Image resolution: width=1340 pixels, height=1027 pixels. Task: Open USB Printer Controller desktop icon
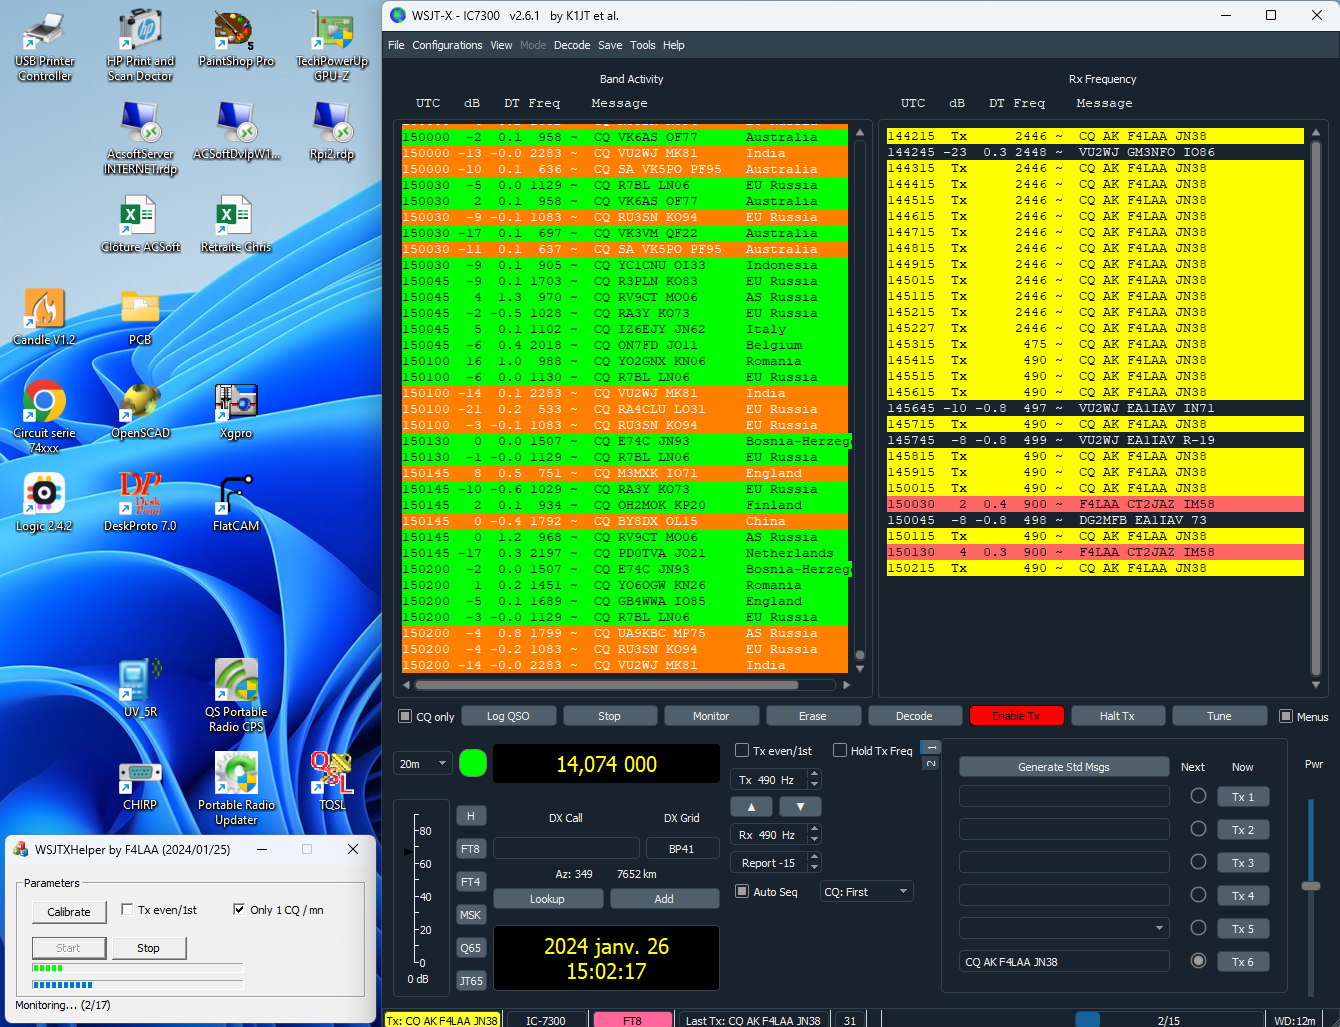point(44,46)
